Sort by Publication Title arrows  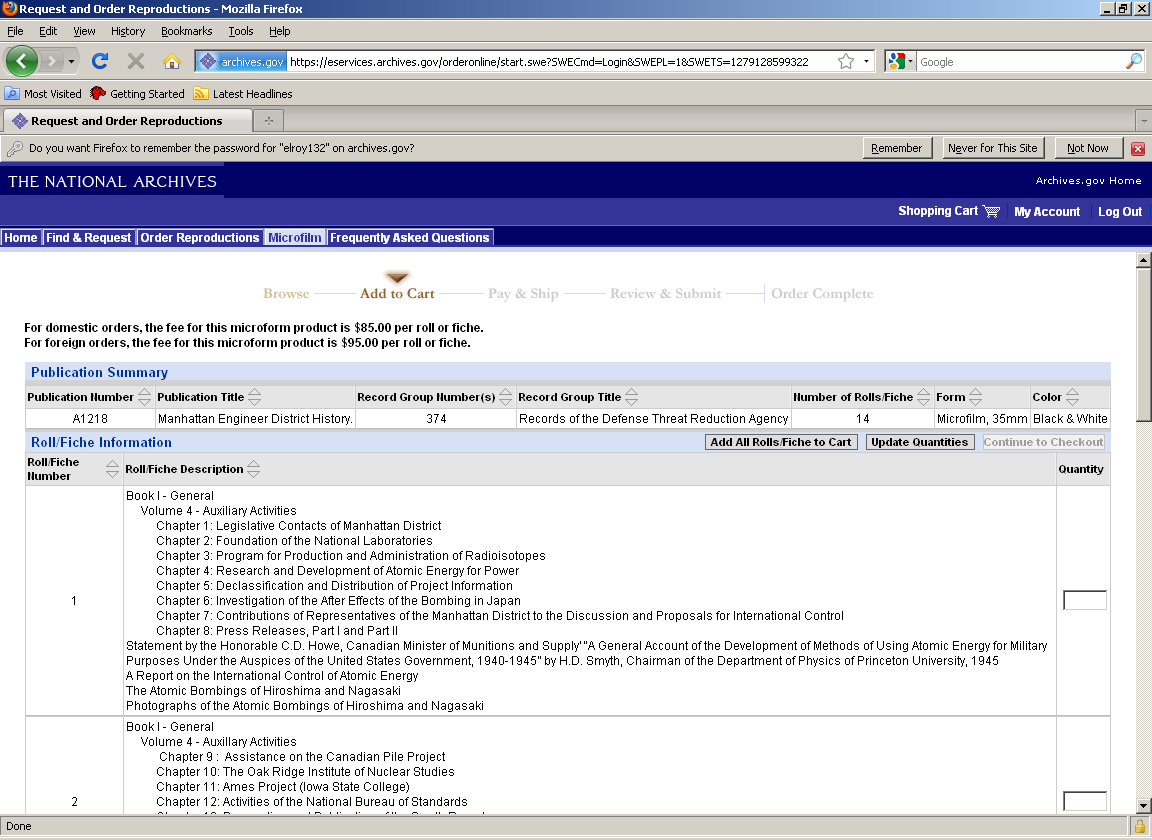[254, 397]
